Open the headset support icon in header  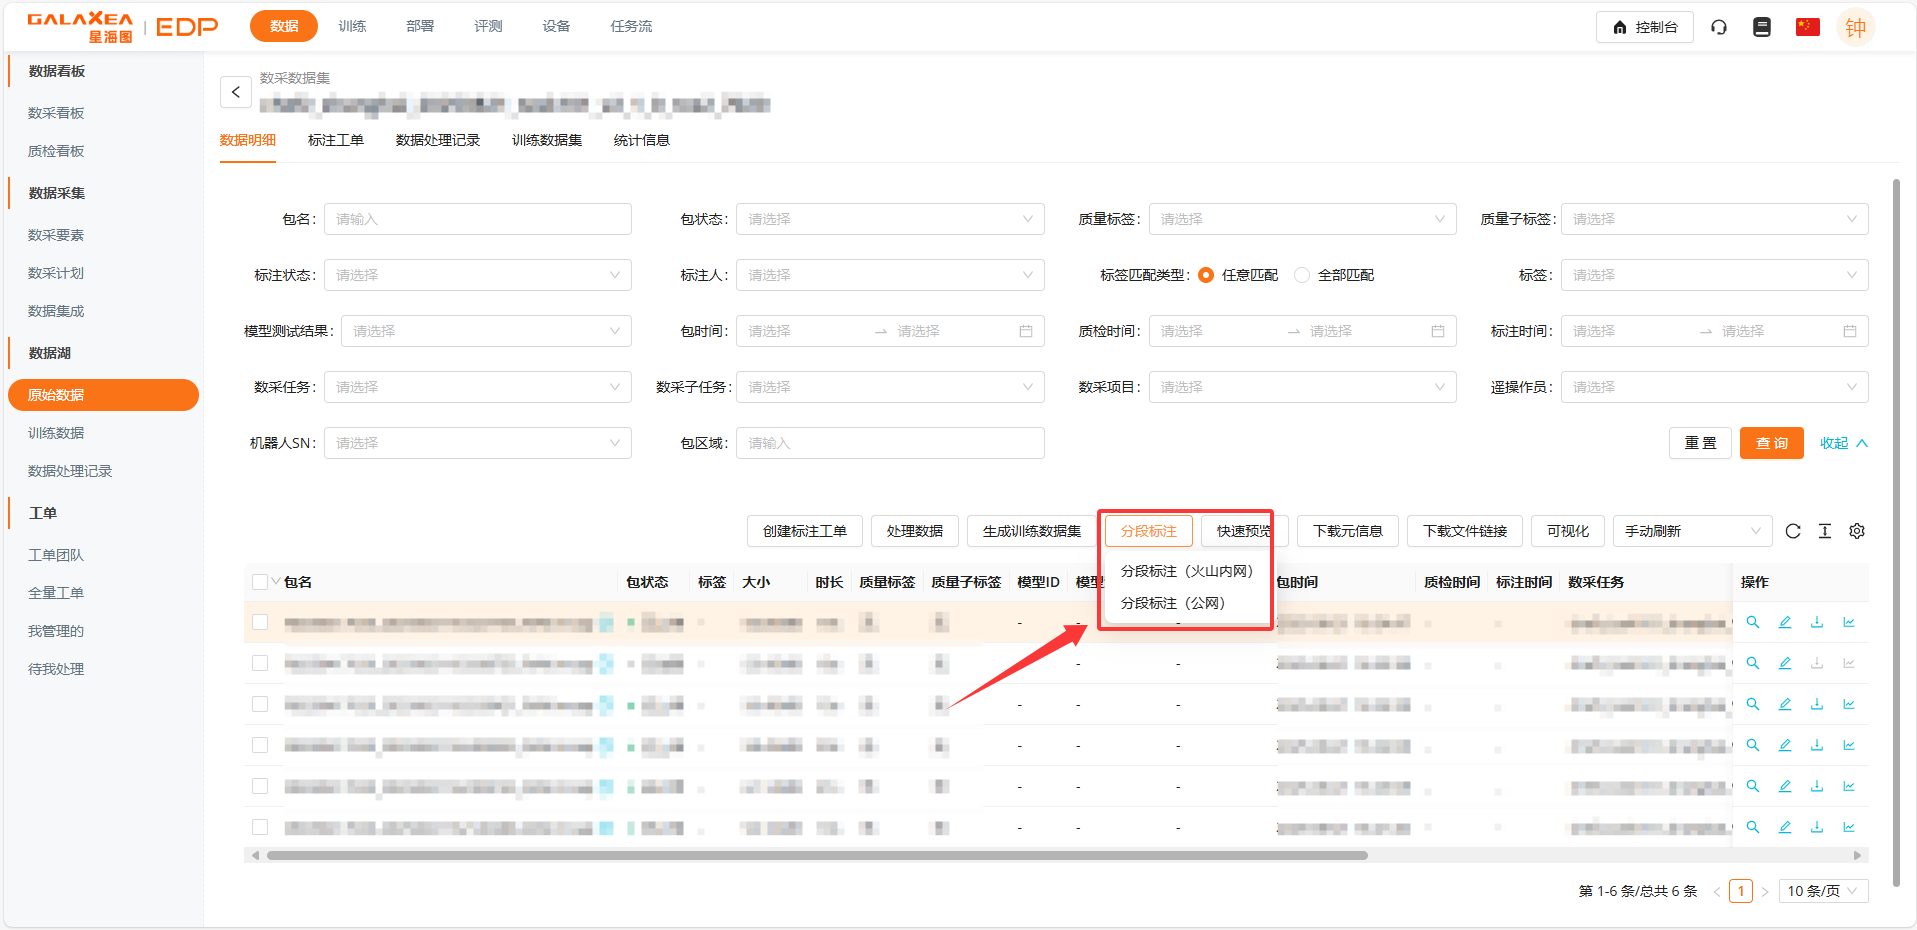(x=1719, y=27)
